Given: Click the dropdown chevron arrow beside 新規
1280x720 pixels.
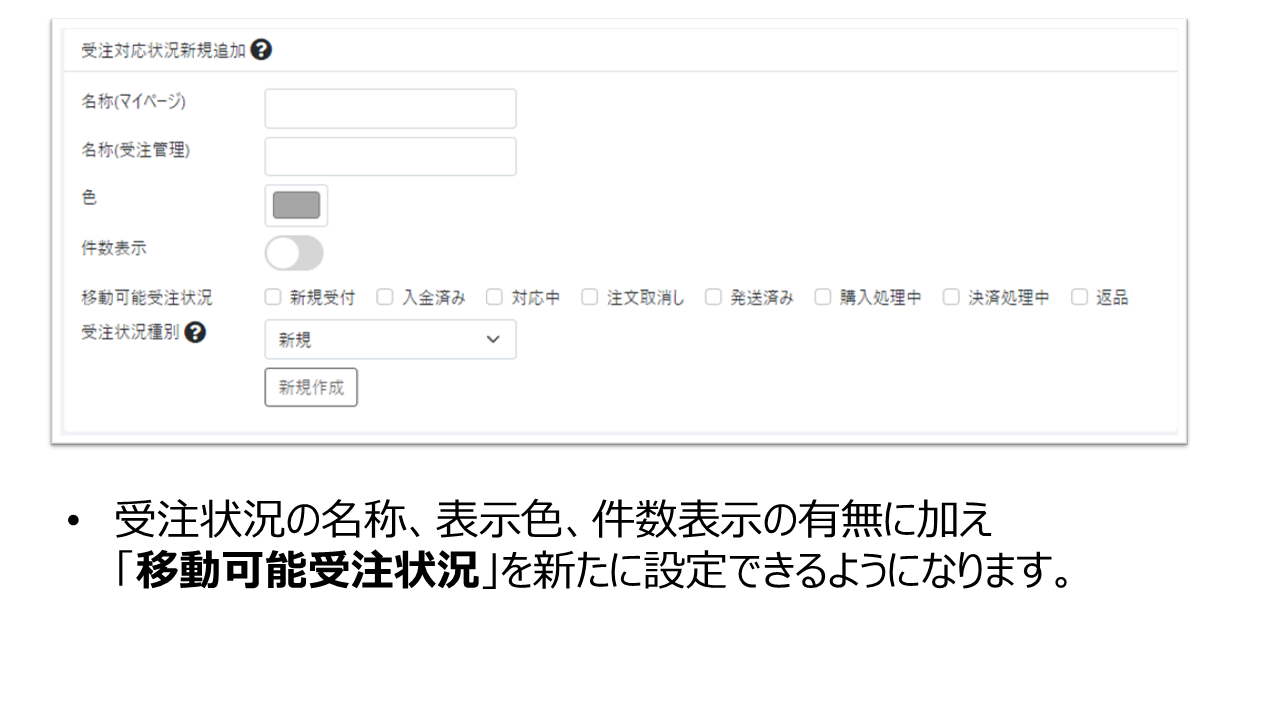Looking at the screenshot, I should click(492, 340).
